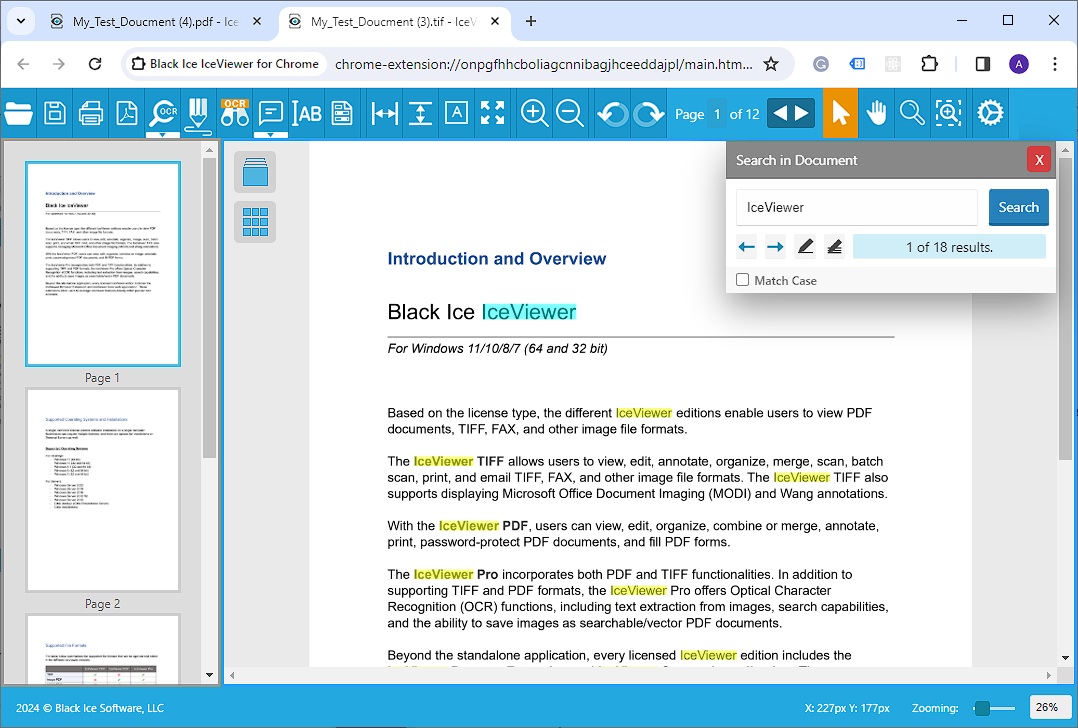Screen dimensions: 1078x728
Task: Open the search magnifier tool
Action: [912, 113]
